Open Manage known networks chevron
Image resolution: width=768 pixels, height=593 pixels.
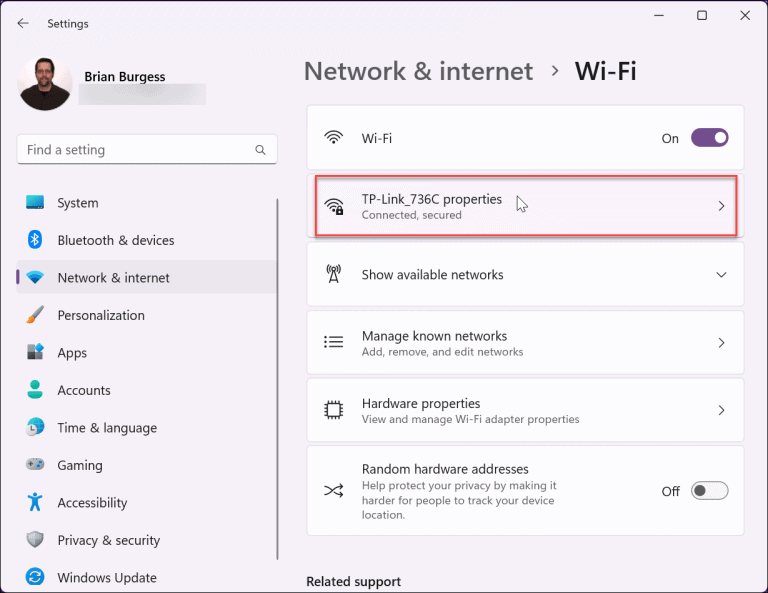(x=721, y=343)
